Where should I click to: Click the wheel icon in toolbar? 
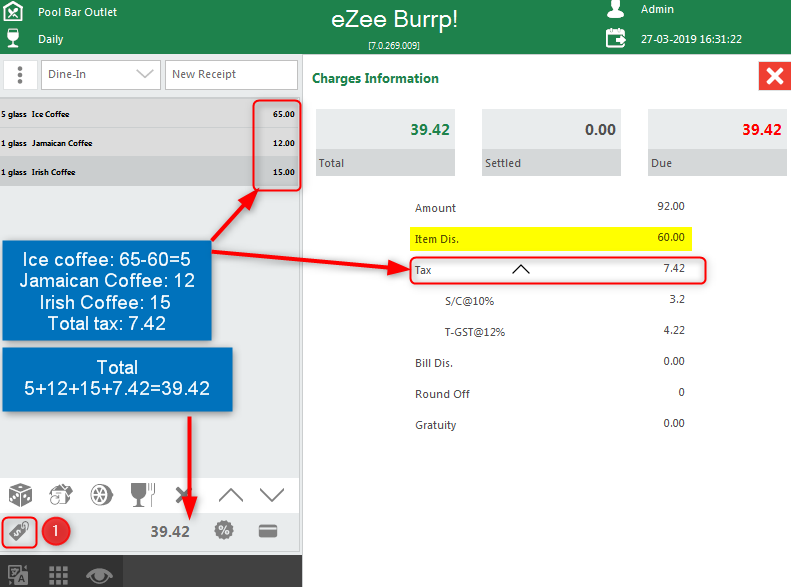click(x=101, y=495)
